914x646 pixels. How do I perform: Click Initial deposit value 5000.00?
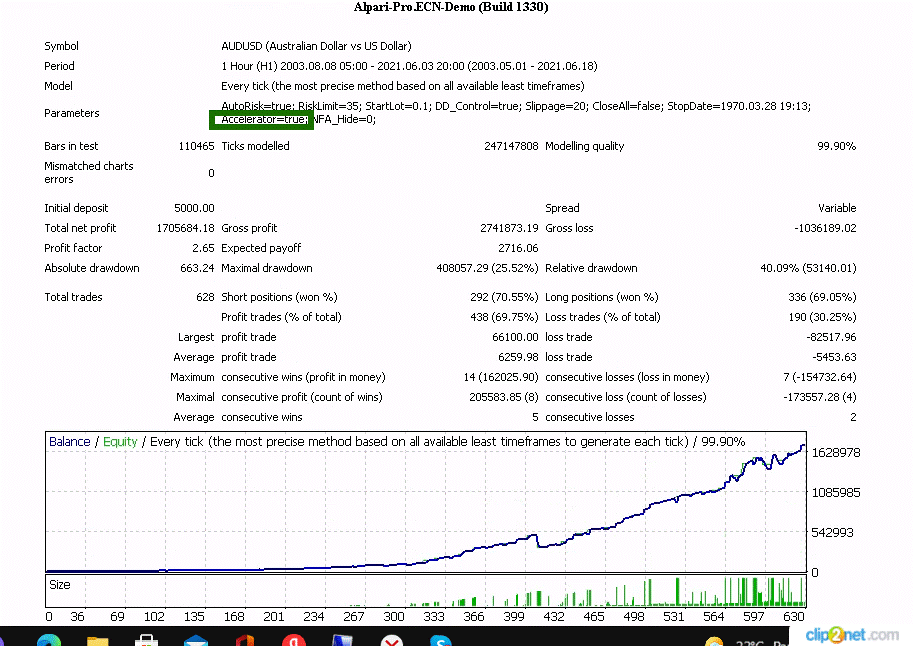click(x=194, y=208)
